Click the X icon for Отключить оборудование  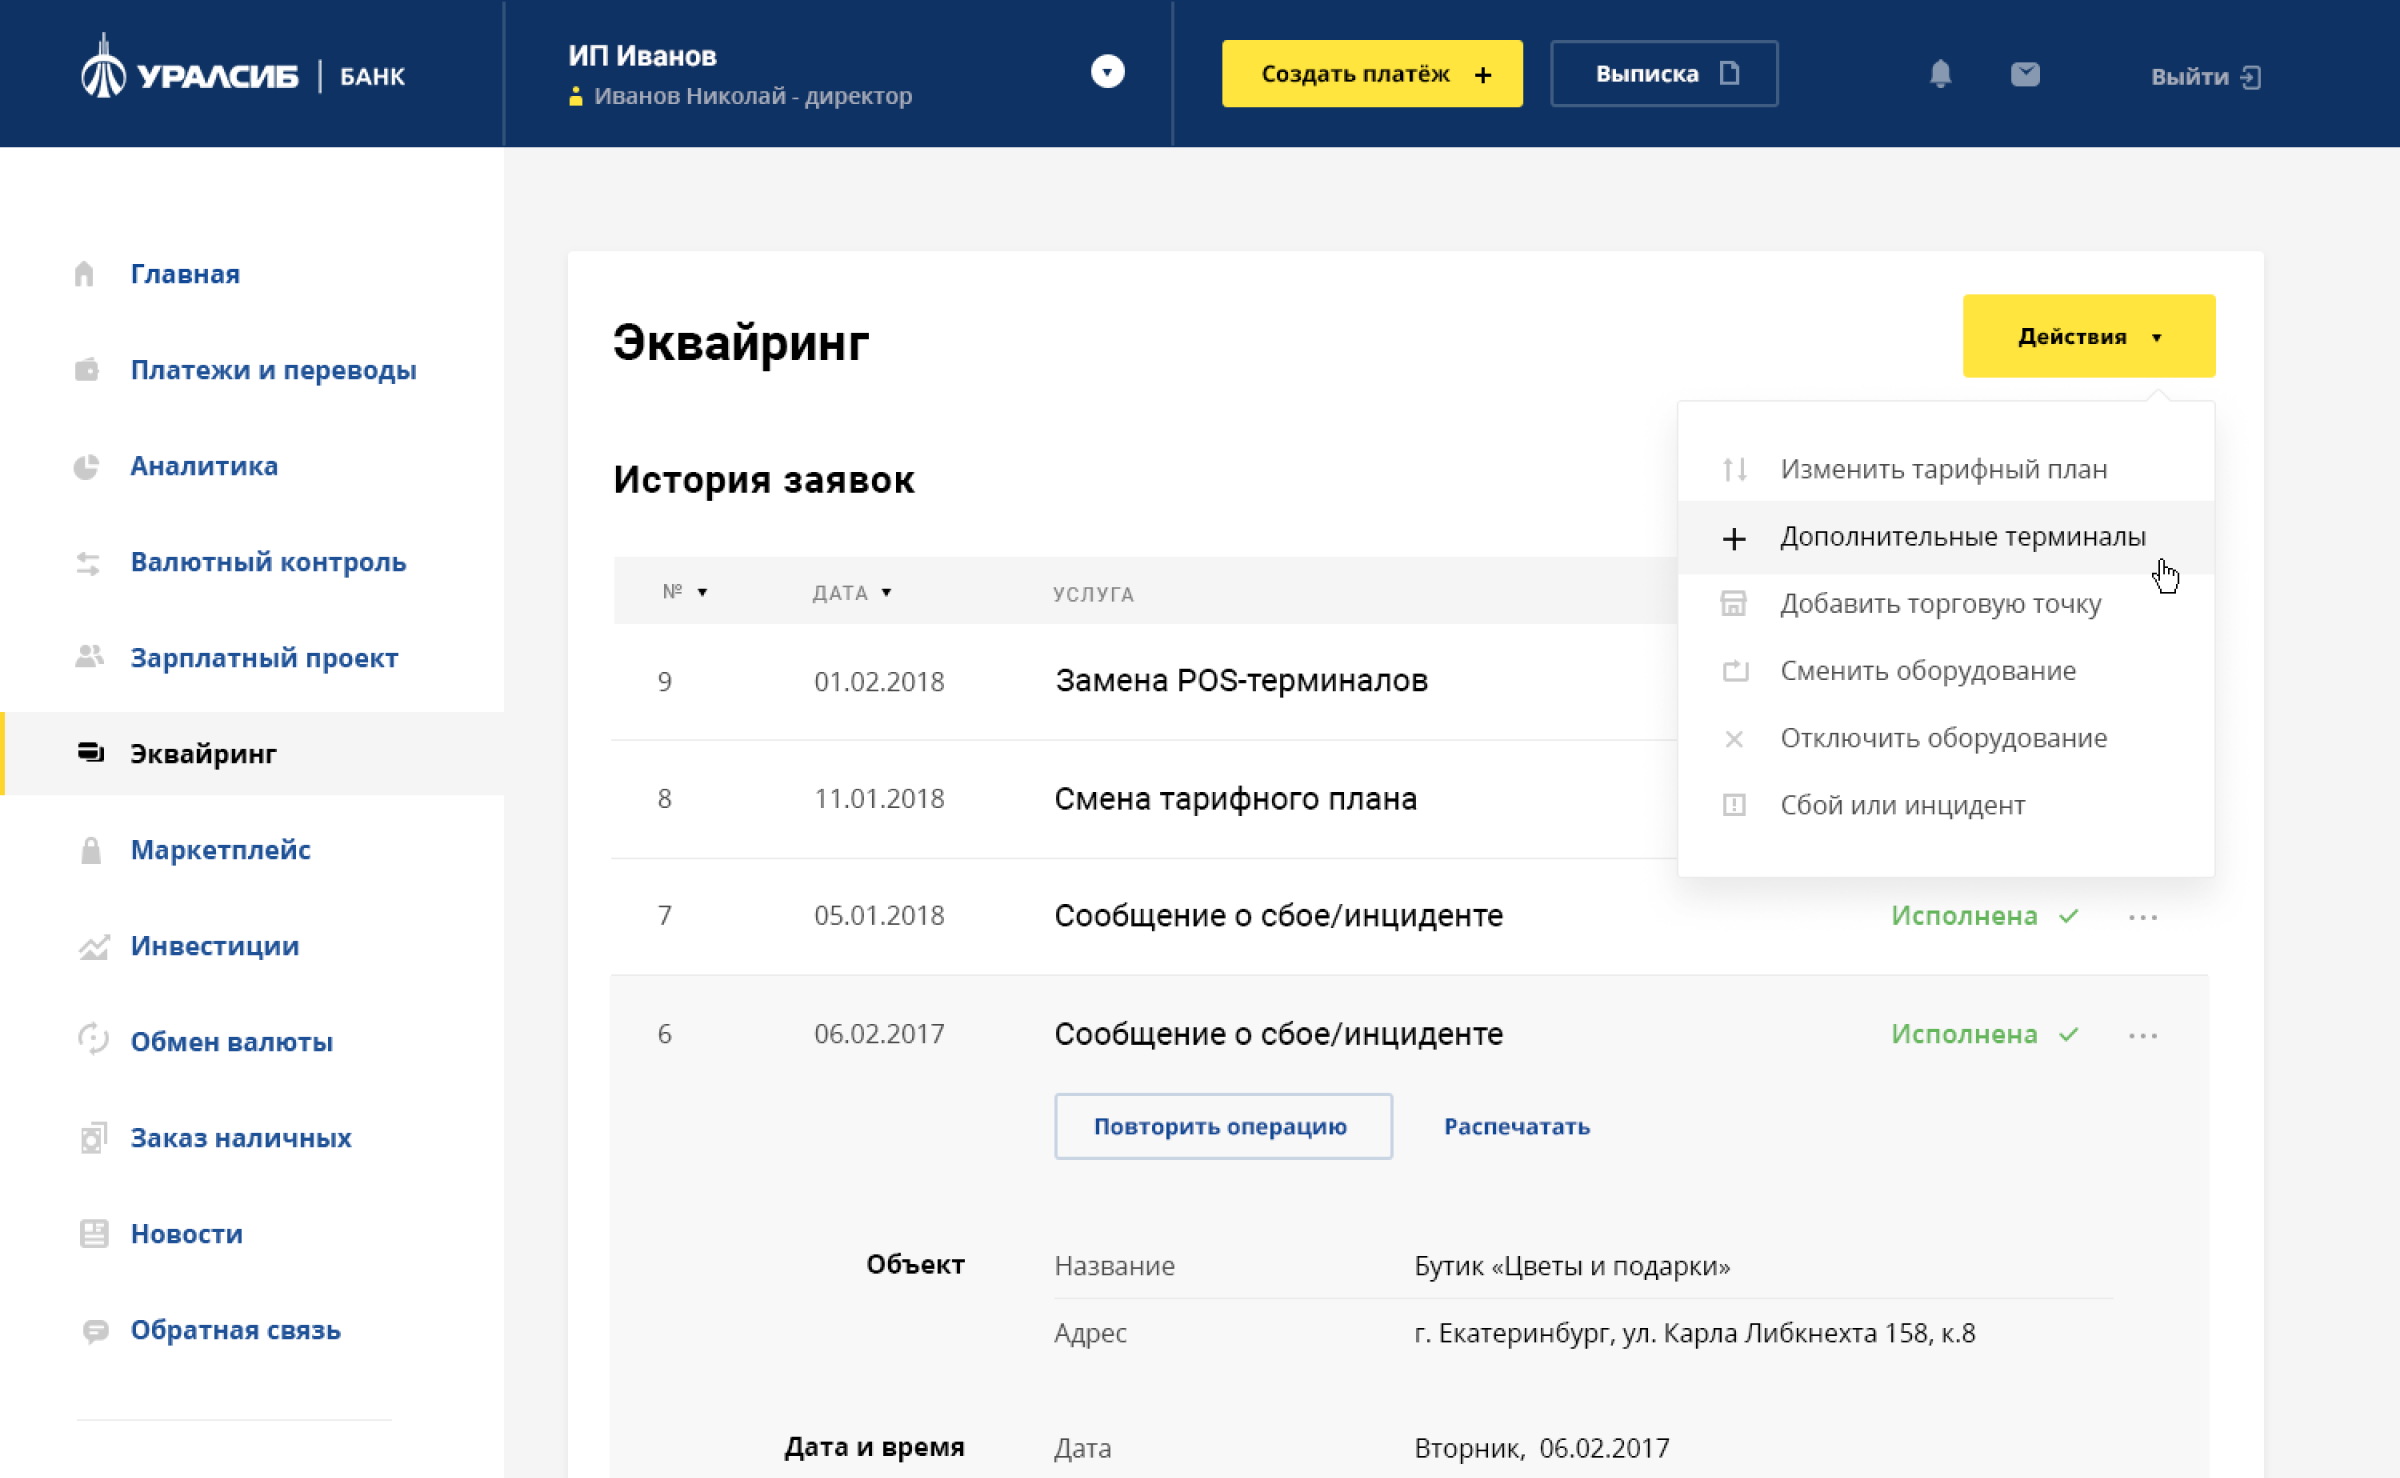(x=1734, y=738)
